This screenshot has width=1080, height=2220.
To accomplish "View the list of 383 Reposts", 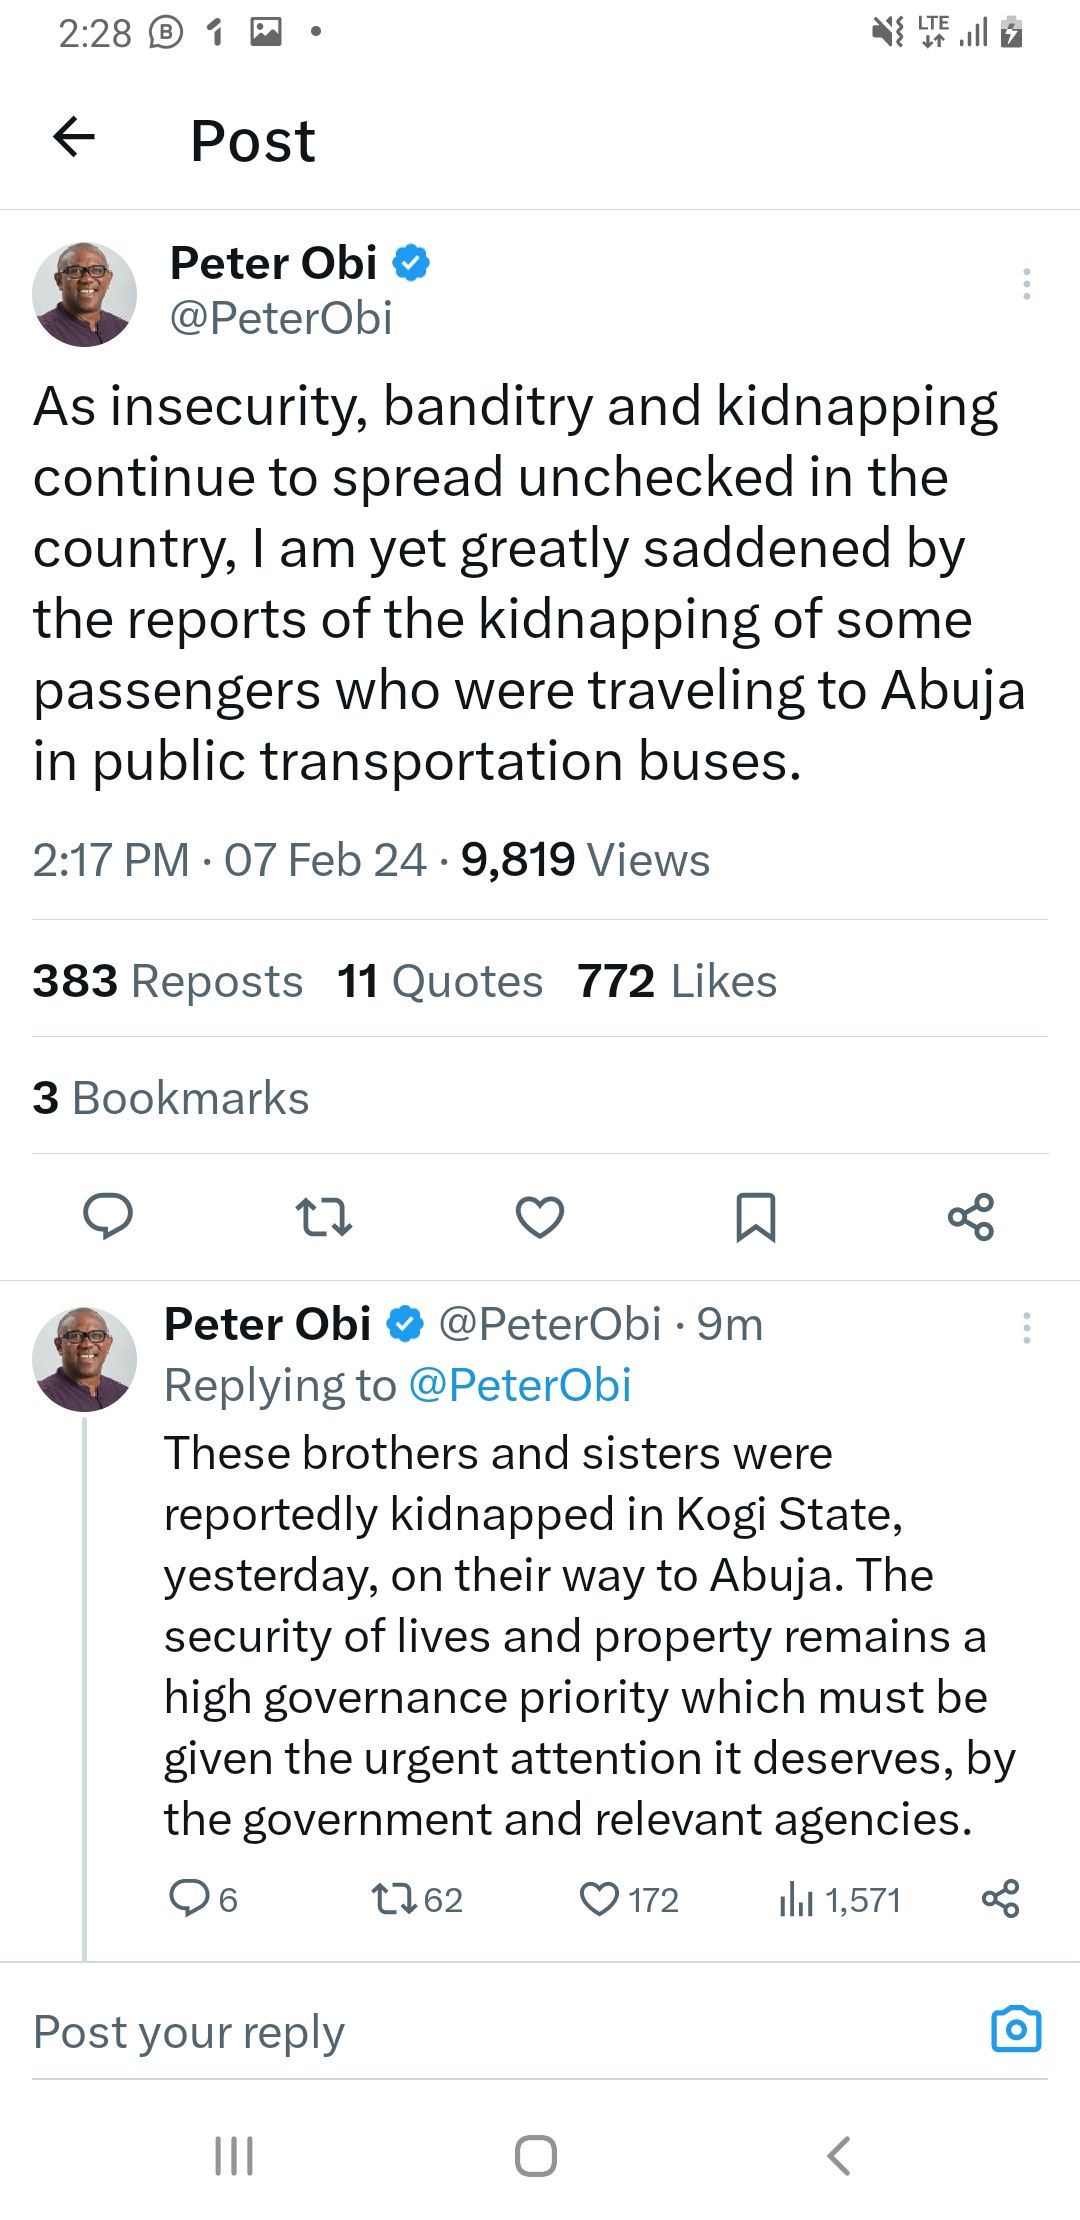I will point(167,981).
